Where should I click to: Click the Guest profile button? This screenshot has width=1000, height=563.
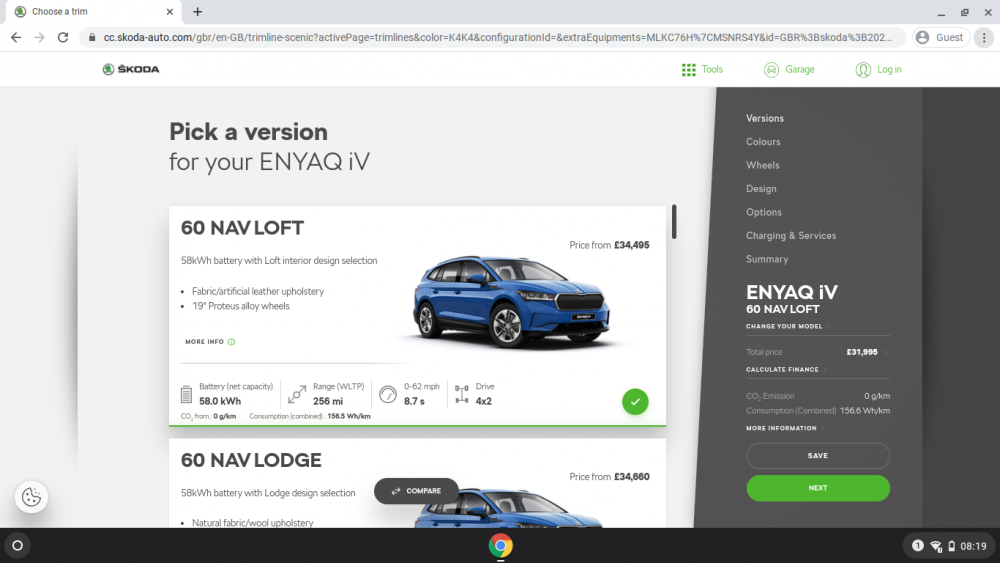pos(941,38)
